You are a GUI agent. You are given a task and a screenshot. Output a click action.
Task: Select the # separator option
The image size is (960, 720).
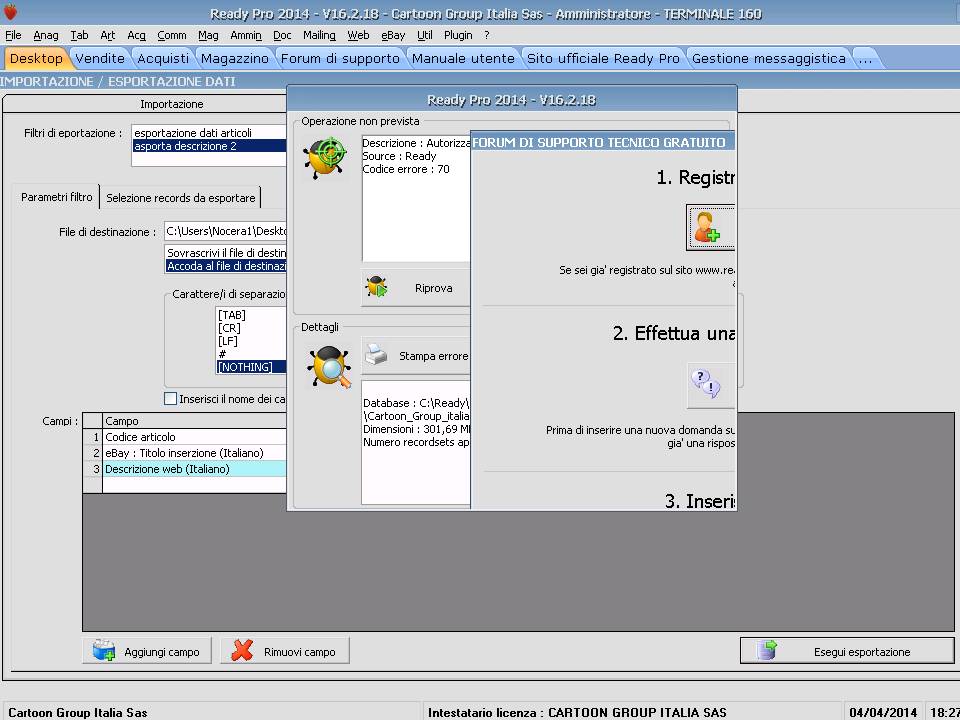pos(251,354)
